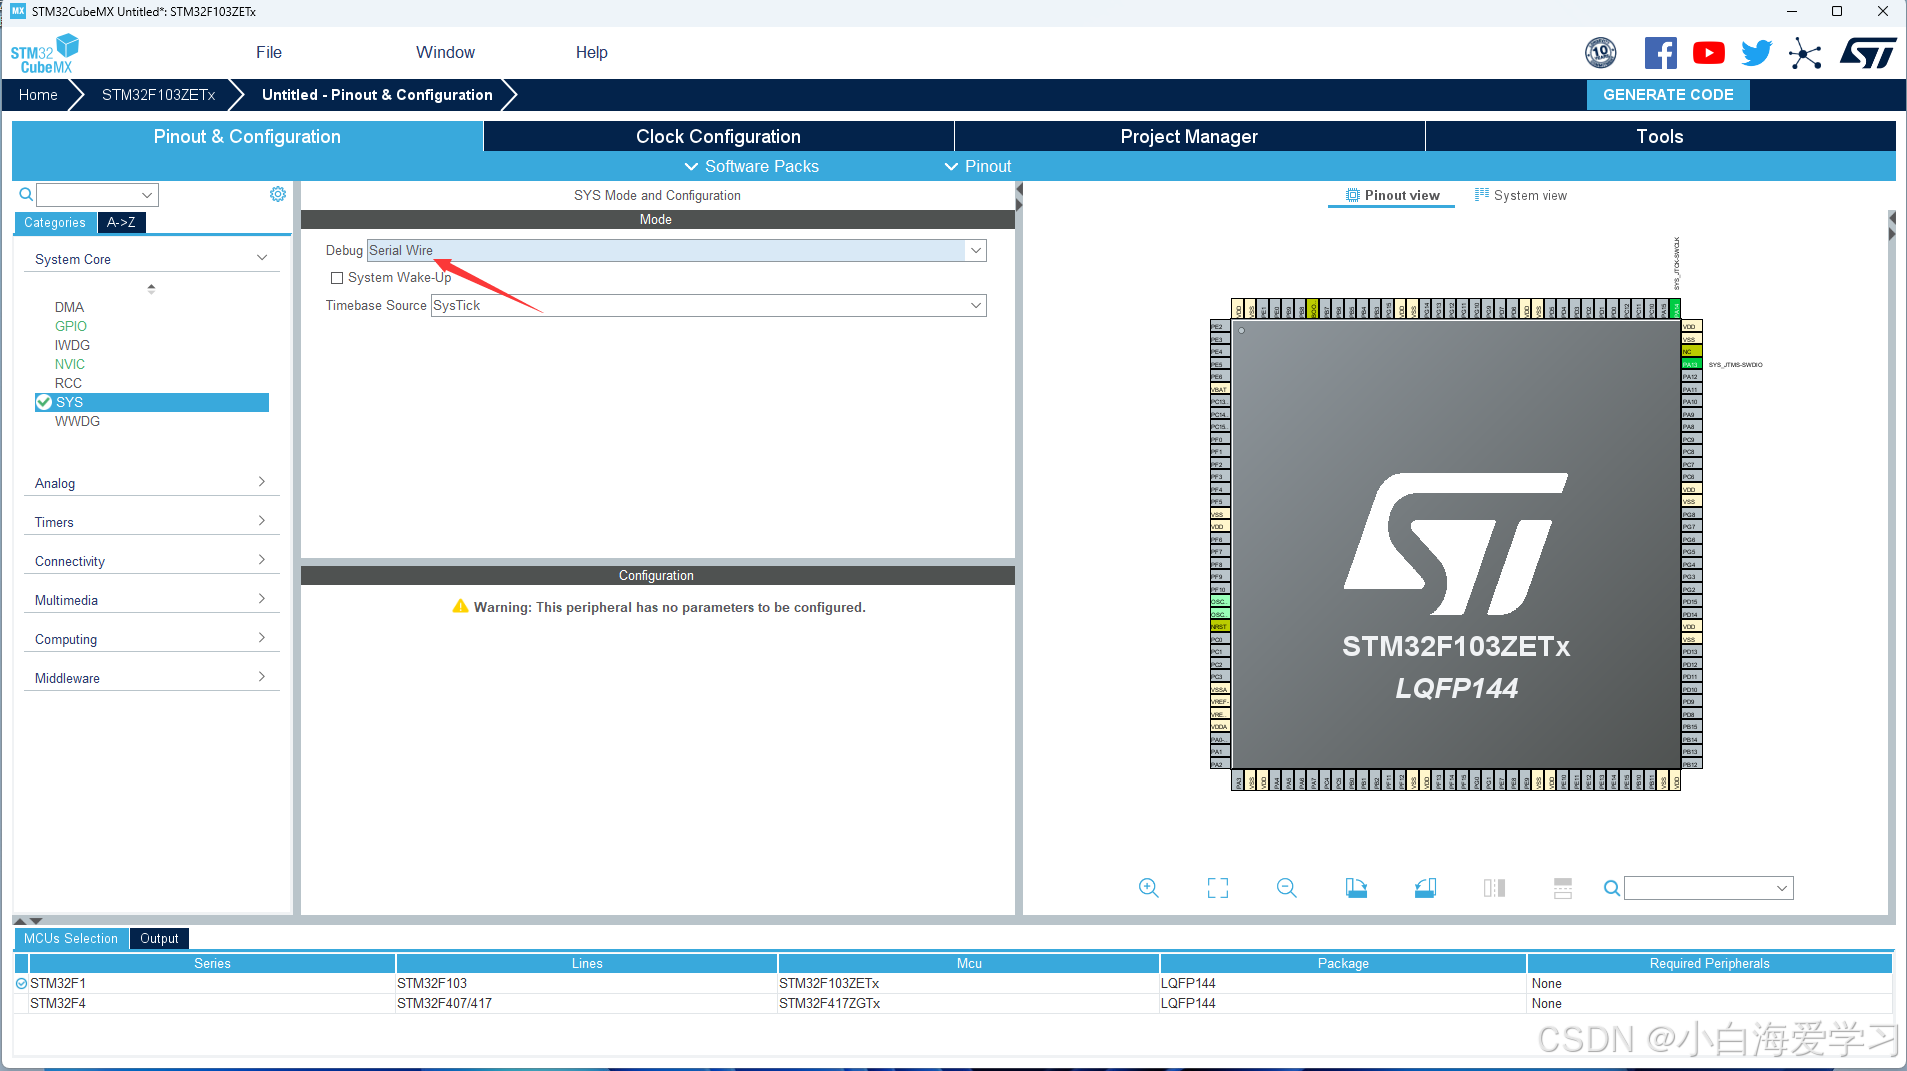Viewport: 1907px width, 1071px height.
Task: Click the warning triangle icon
Action: (x=460, y=606)
